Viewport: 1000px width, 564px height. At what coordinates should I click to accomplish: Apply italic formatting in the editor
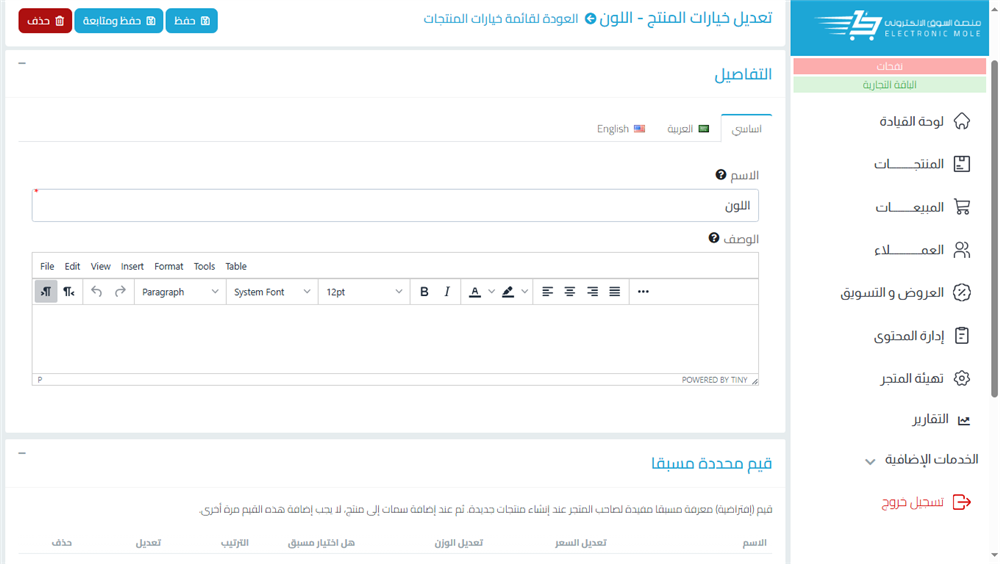coord(447,292)
